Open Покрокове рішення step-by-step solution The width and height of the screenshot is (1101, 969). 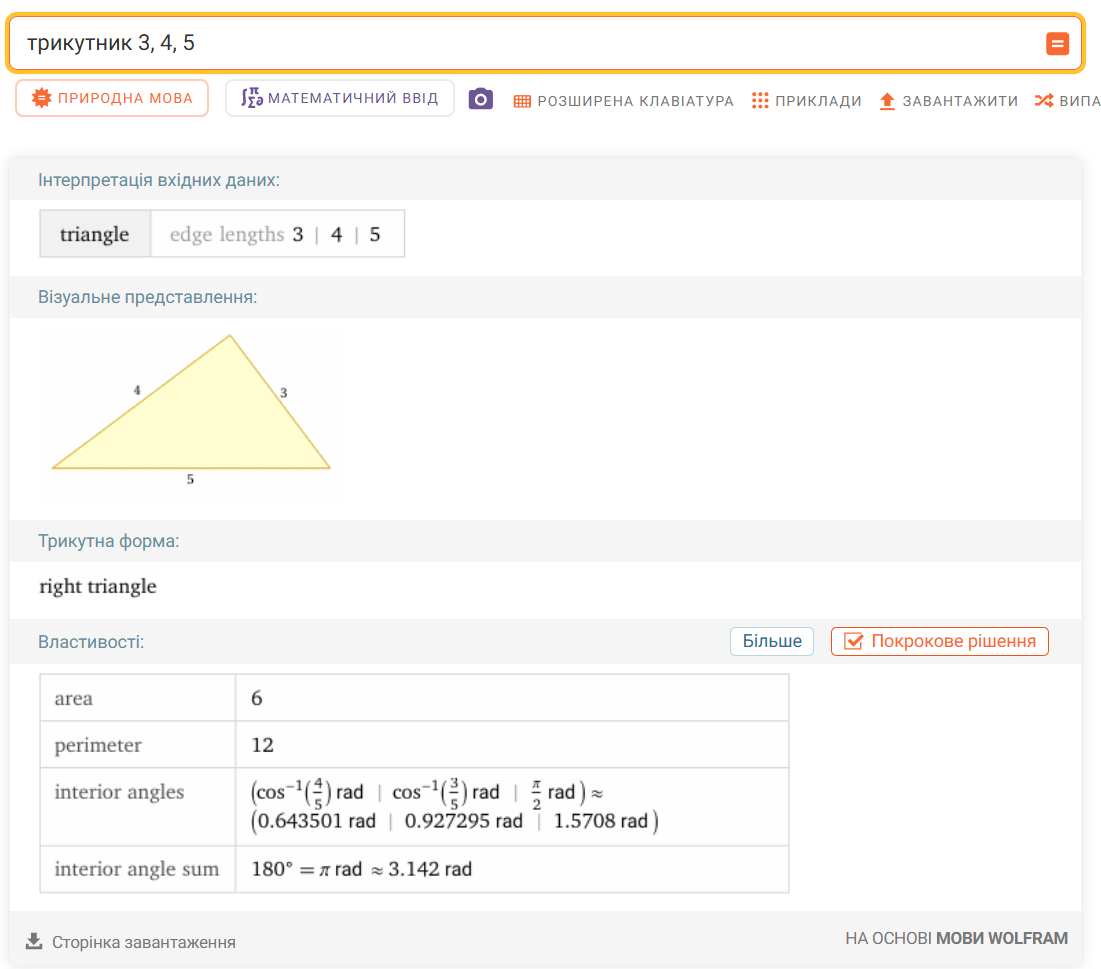coord(939,641)
